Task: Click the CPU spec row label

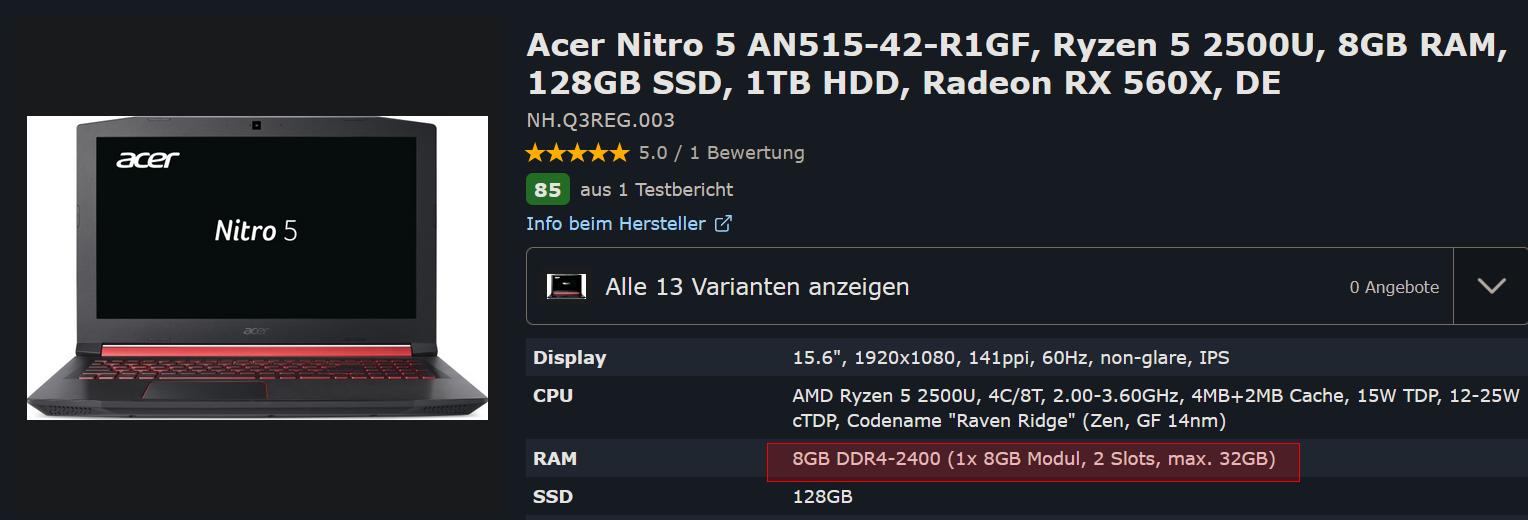Action: 553,396
